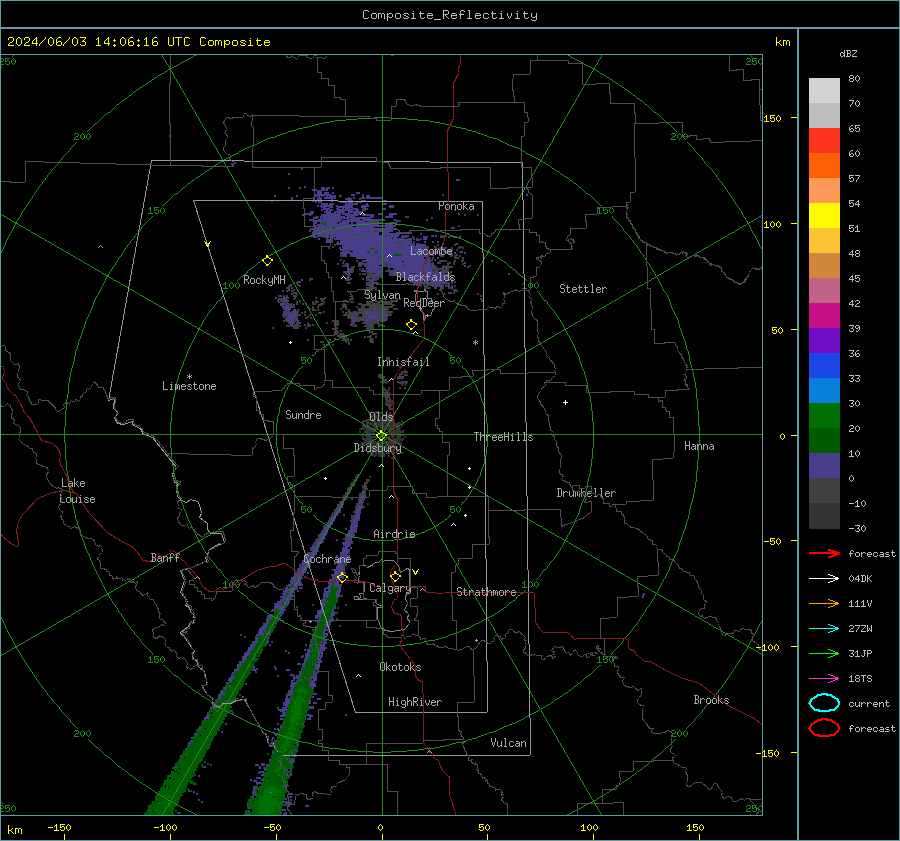900x841 pixels.
Task: Click the Limestone label
Action: tap(189, 386)
